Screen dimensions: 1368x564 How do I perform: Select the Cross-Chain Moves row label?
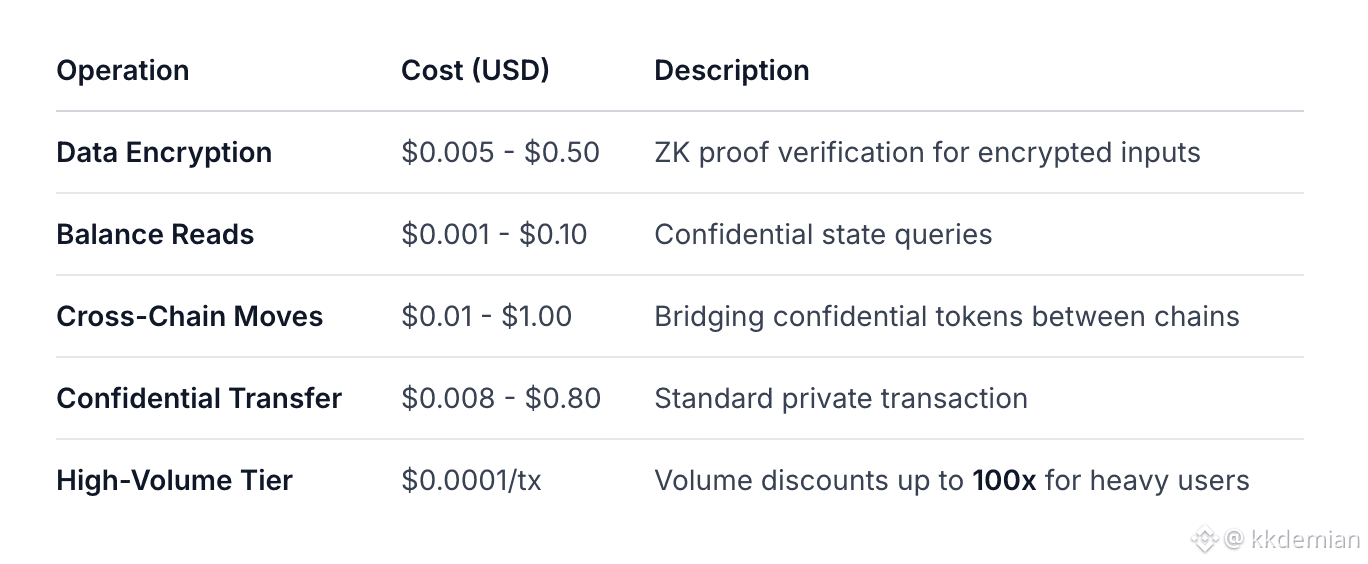190,317
